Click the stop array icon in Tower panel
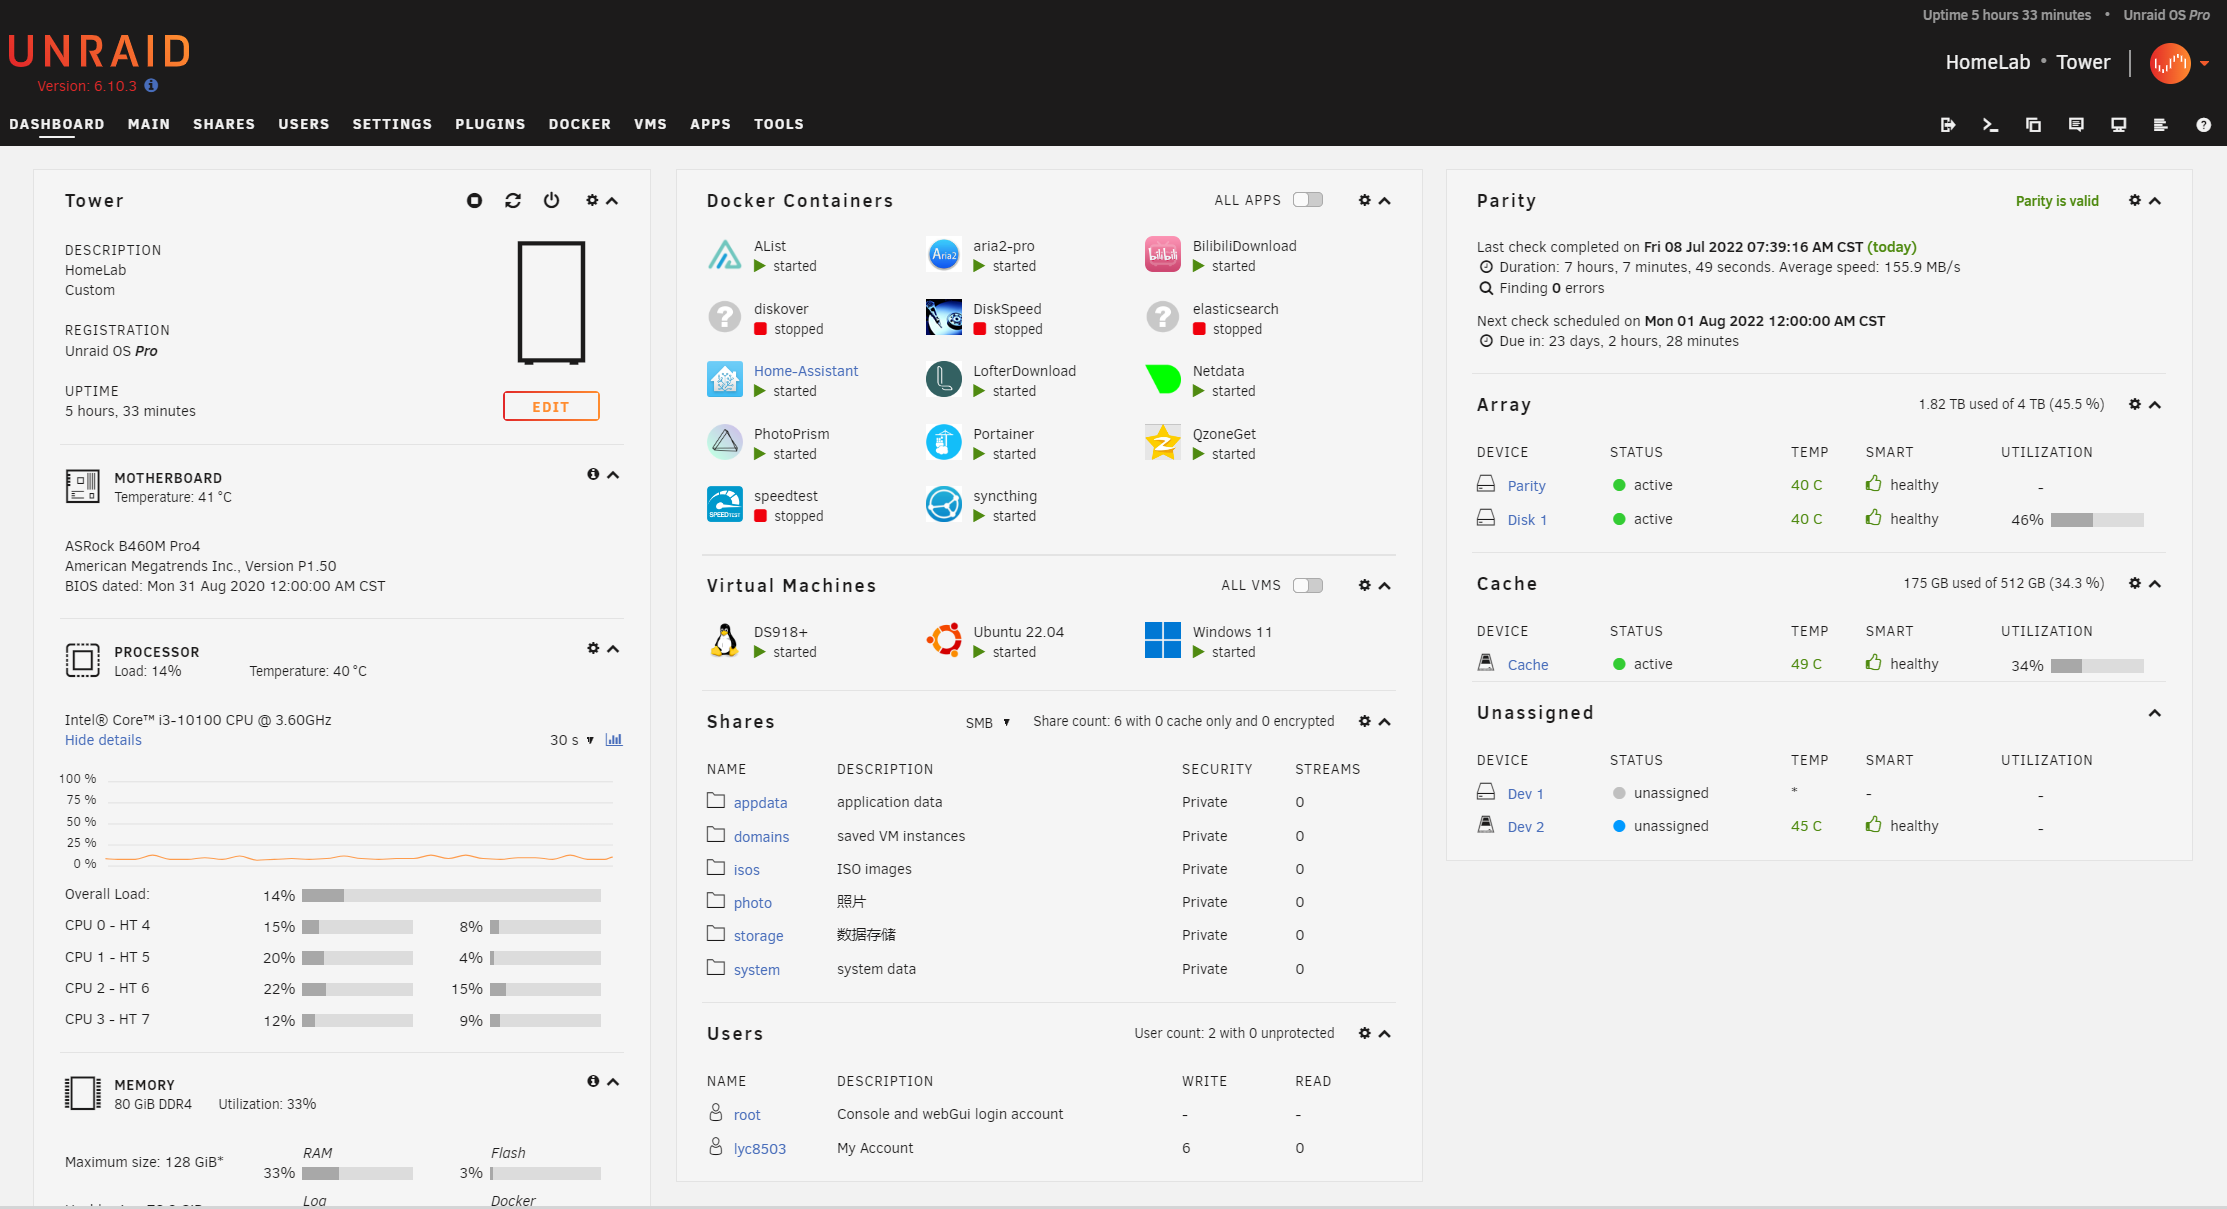The image size is (2227, 1209). pos(474,200)
